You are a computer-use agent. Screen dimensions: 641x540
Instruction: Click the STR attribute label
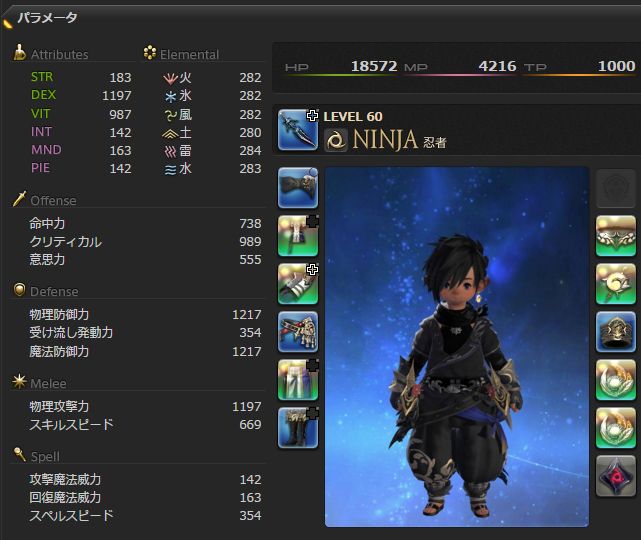[42, 77]
